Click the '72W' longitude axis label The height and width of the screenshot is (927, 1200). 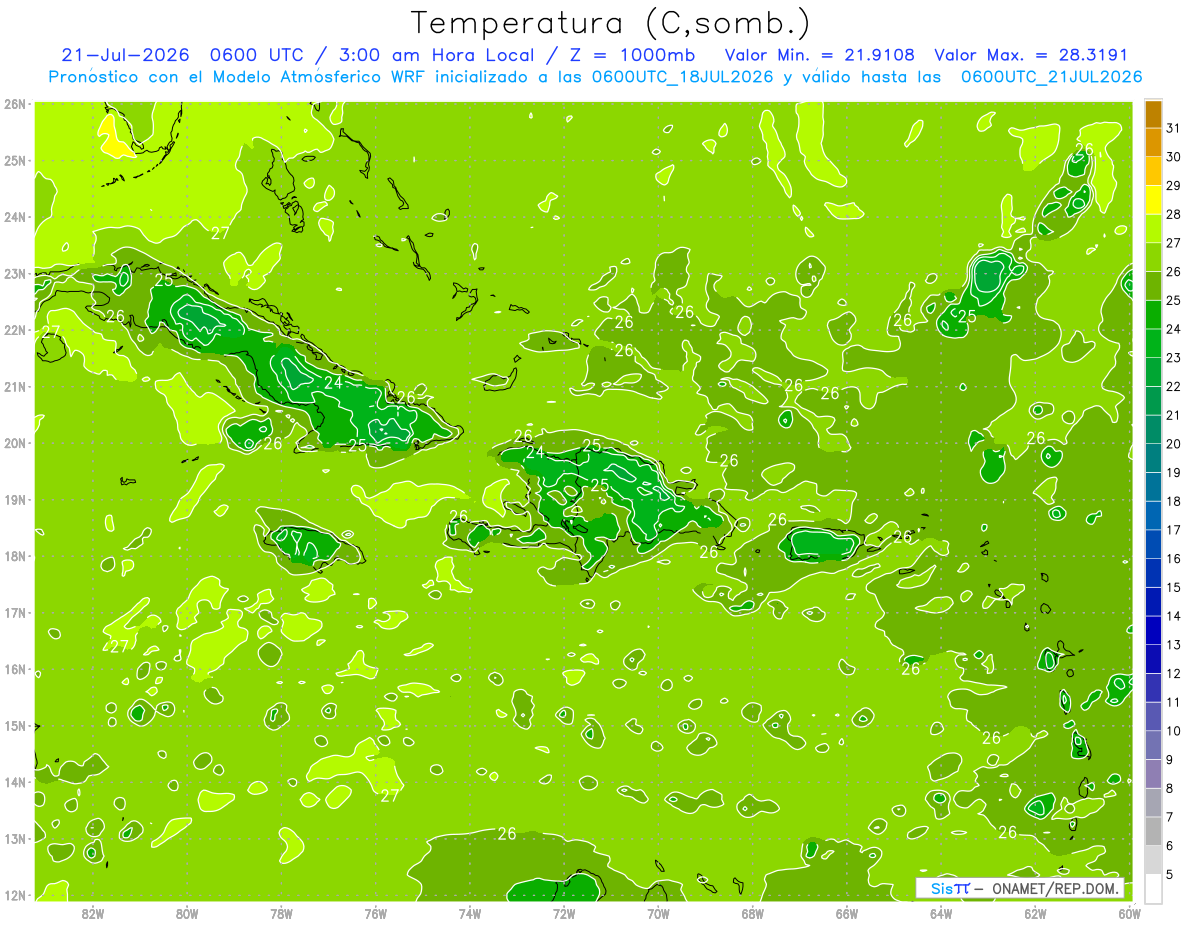coord(564,913)
